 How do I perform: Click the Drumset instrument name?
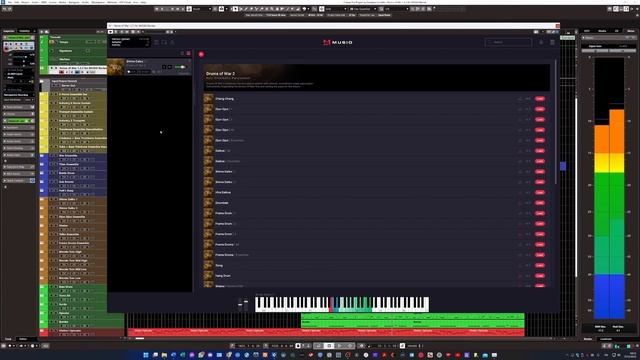click(222, 203)
